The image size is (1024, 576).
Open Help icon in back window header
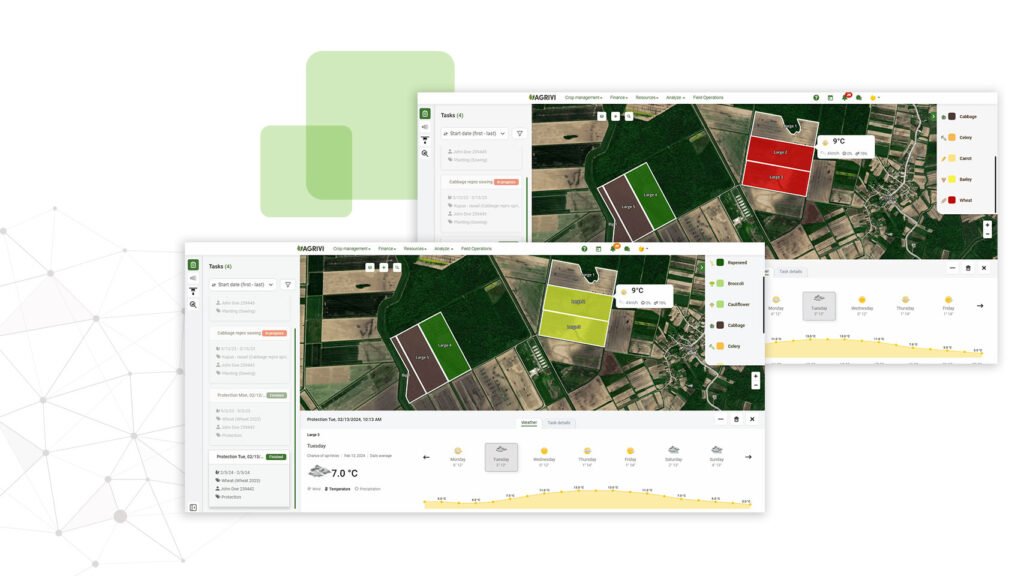tap(816, 97)
